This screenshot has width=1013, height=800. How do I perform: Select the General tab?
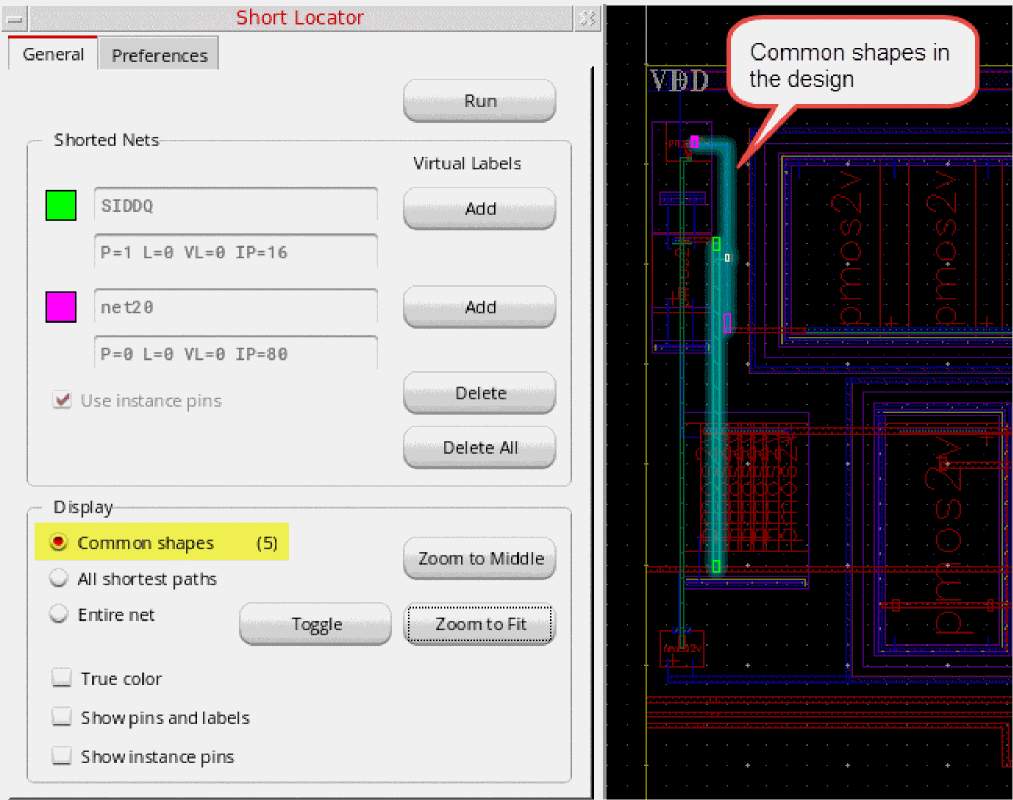coord(53,54)
